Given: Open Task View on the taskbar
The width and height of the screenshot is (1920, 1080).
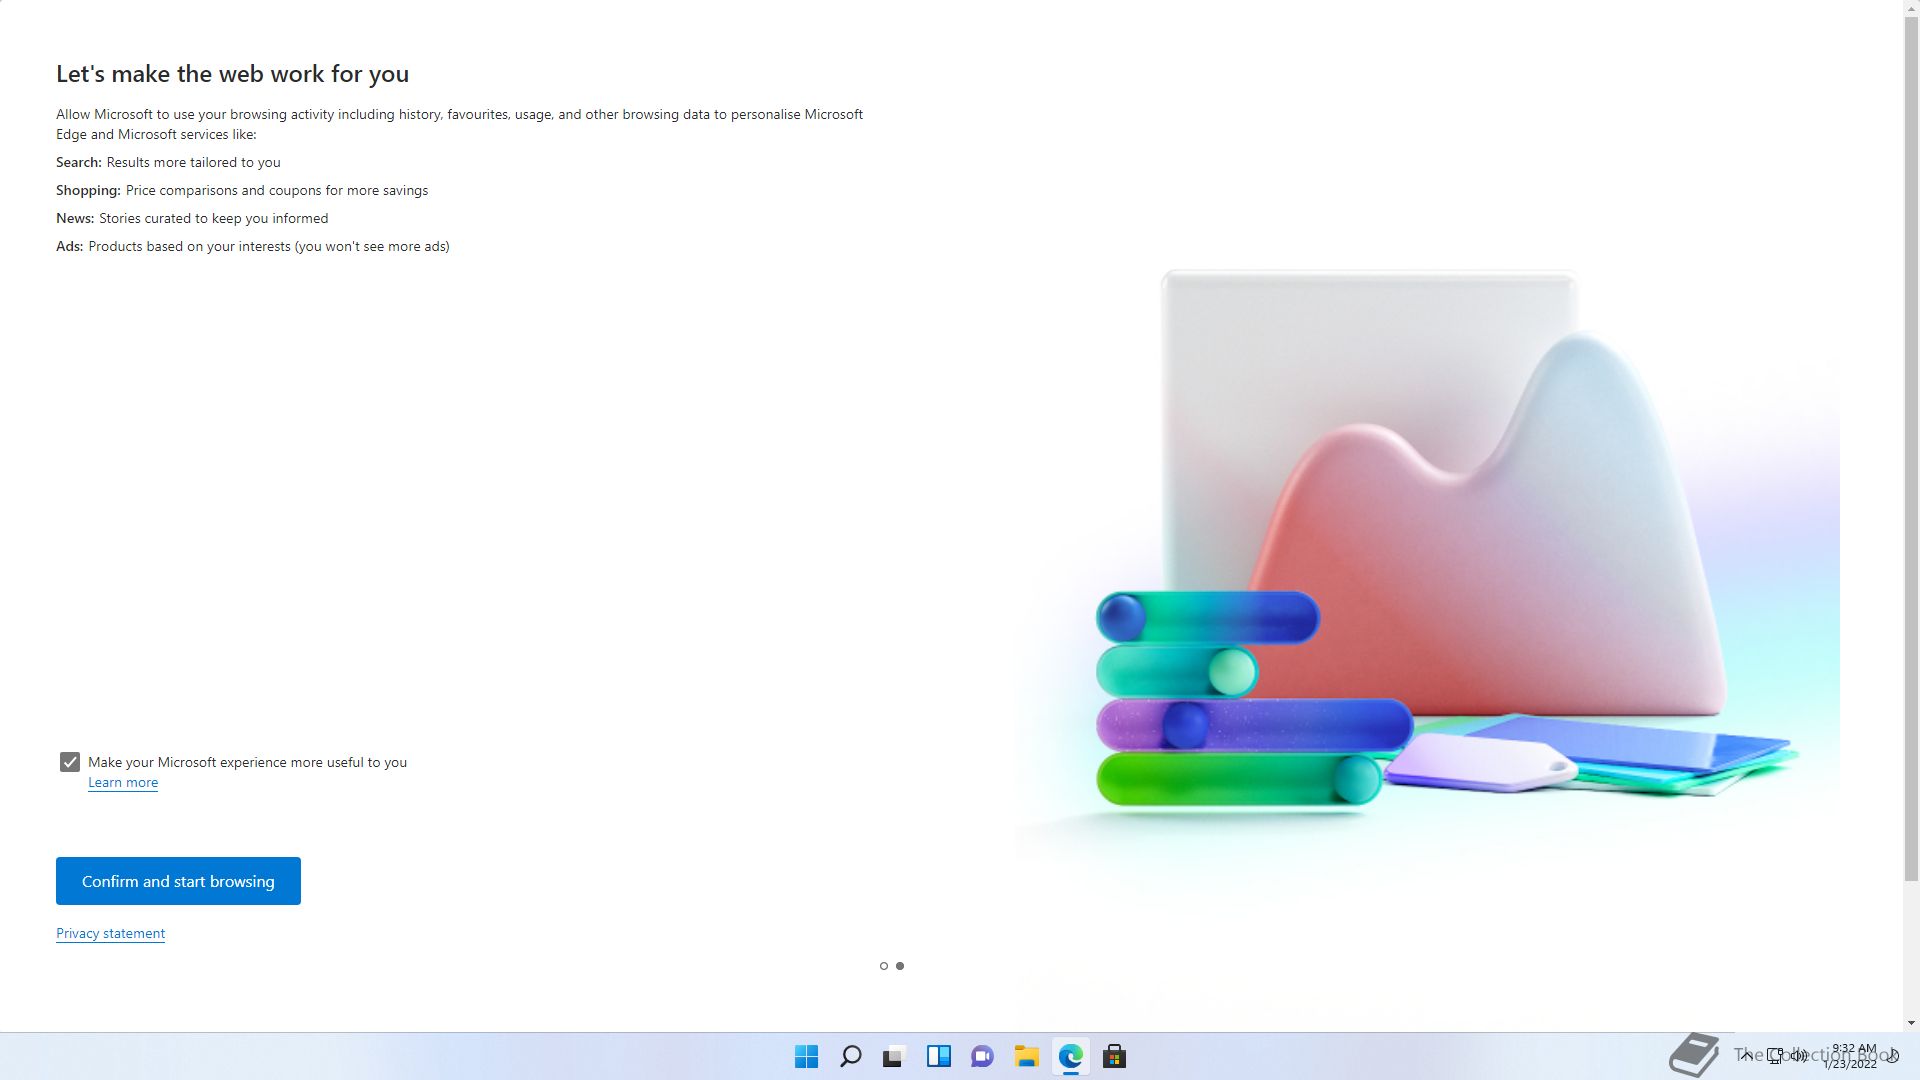Looking at the screenshot, I should [894, 1056].
